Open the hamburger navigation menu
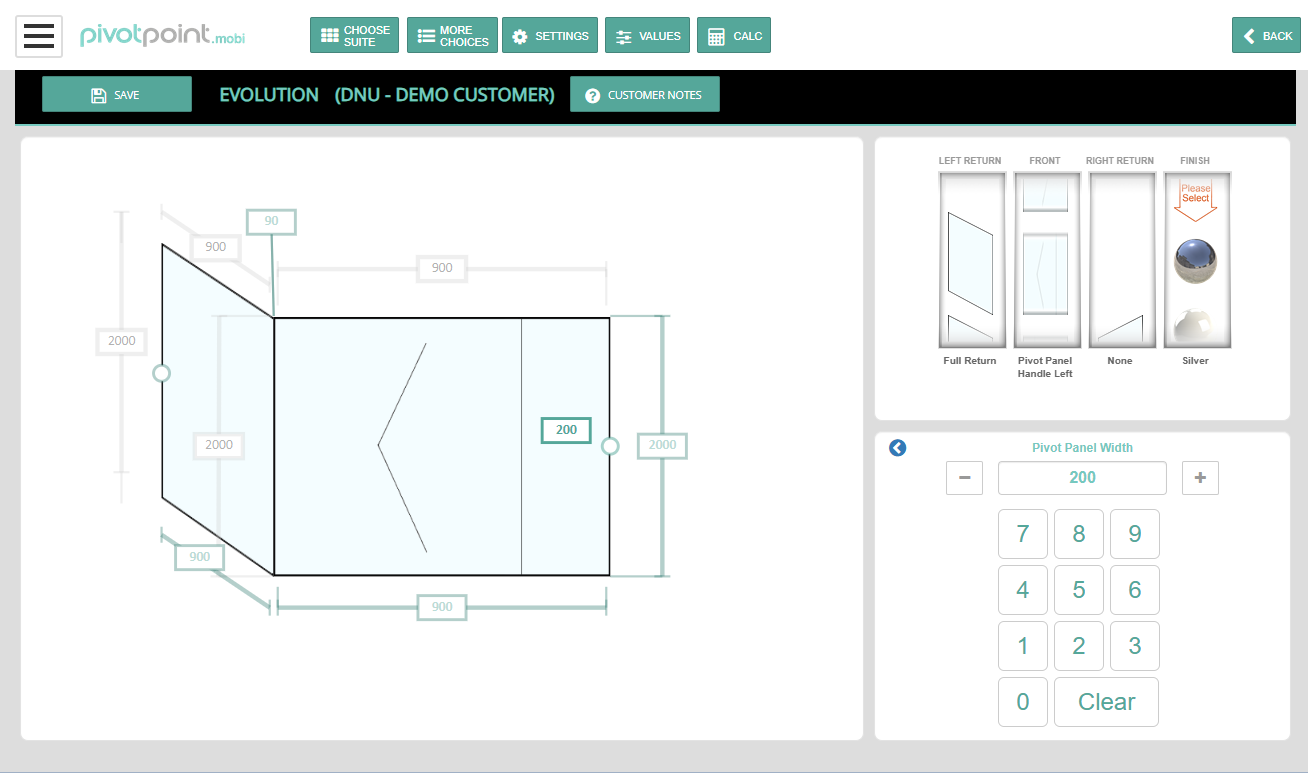 [39, 35]
